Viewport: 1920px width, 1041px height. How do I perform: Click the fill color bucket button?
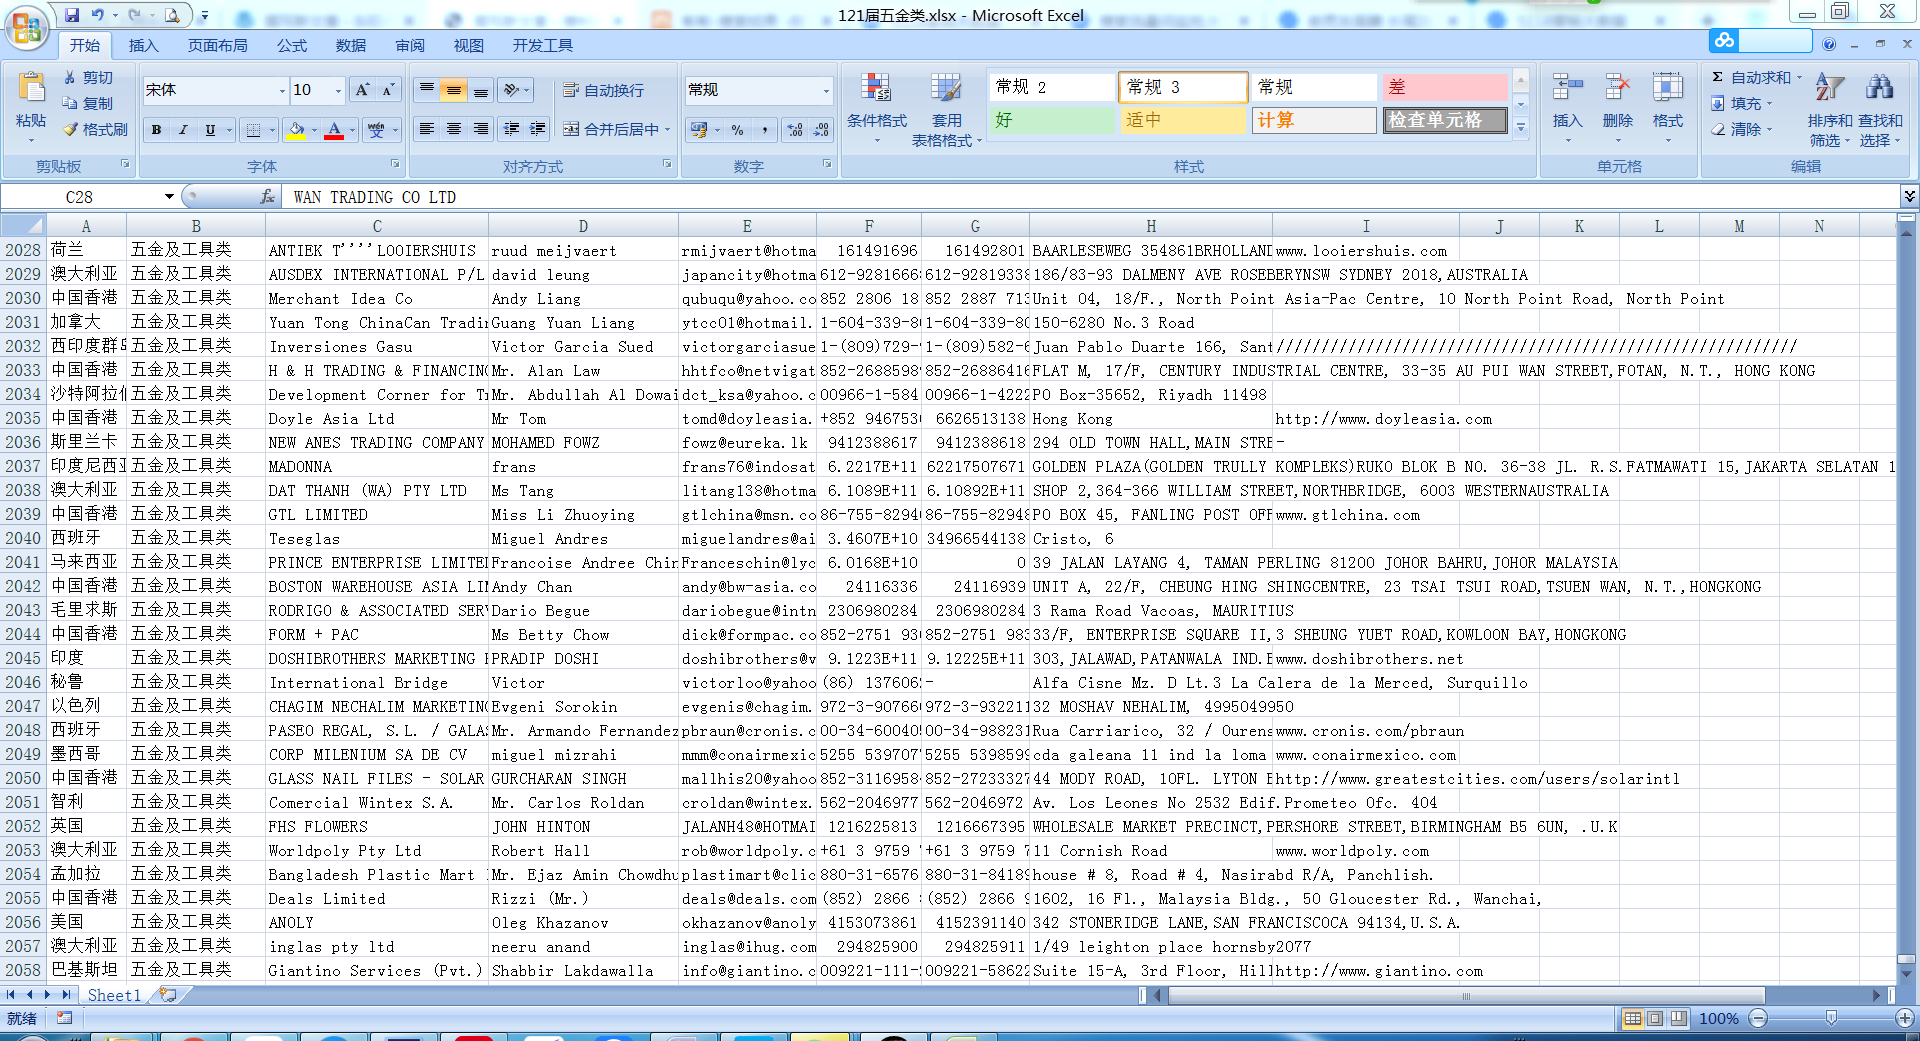[x=295, y=130]
